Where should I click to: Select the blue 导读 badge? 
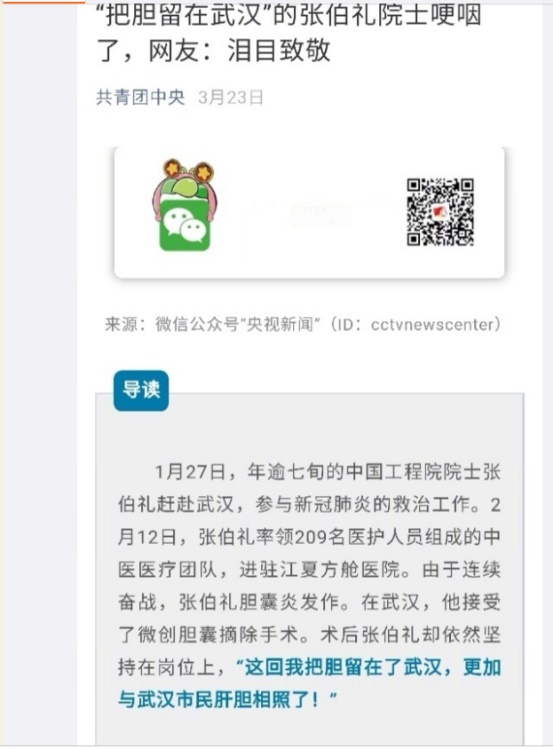point(141,390)
